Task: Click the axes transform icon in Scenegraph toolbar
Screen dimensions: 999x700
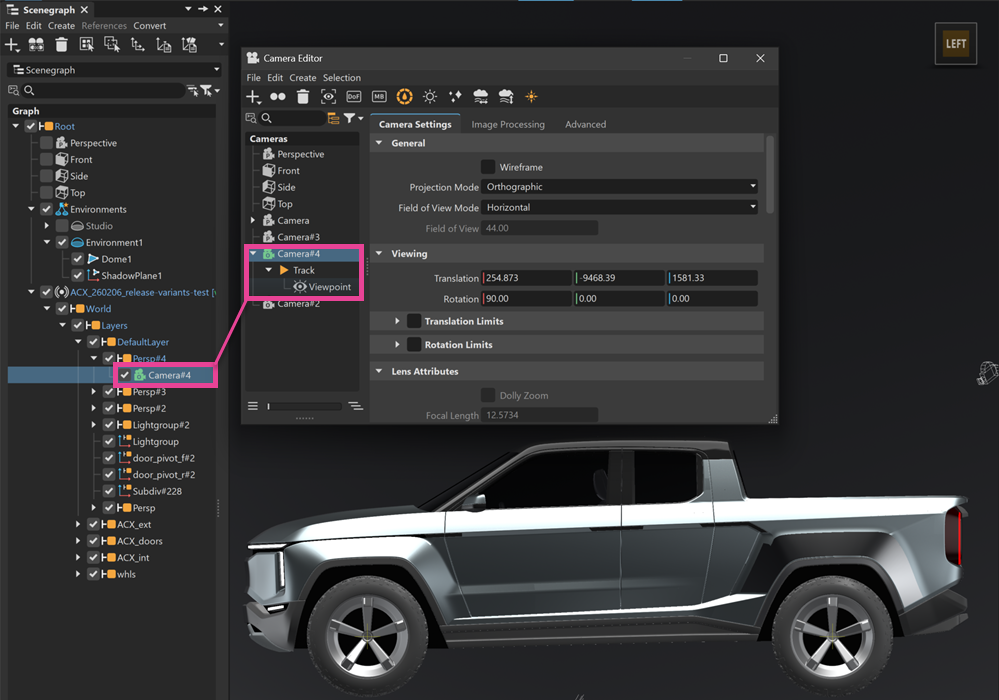Action: 138,45
